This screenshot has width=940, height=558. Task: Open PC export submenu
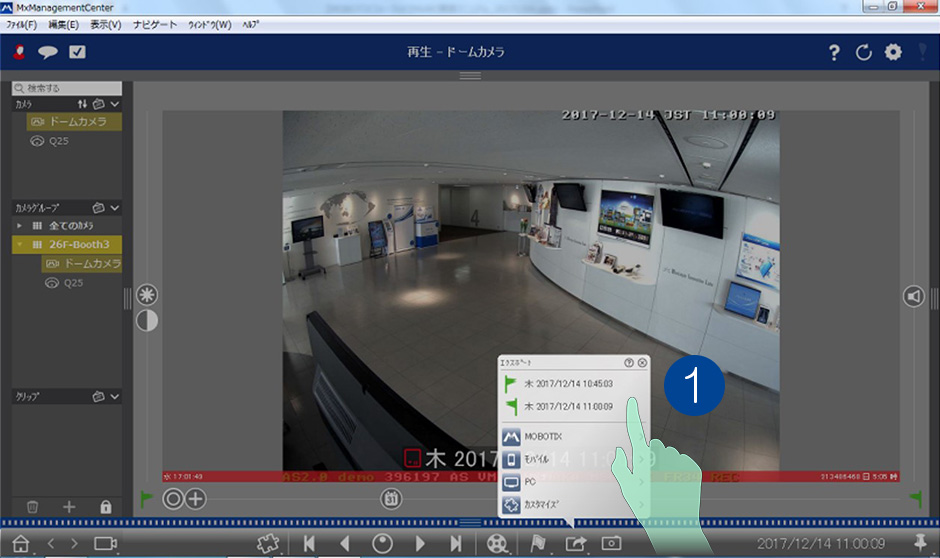574,482
